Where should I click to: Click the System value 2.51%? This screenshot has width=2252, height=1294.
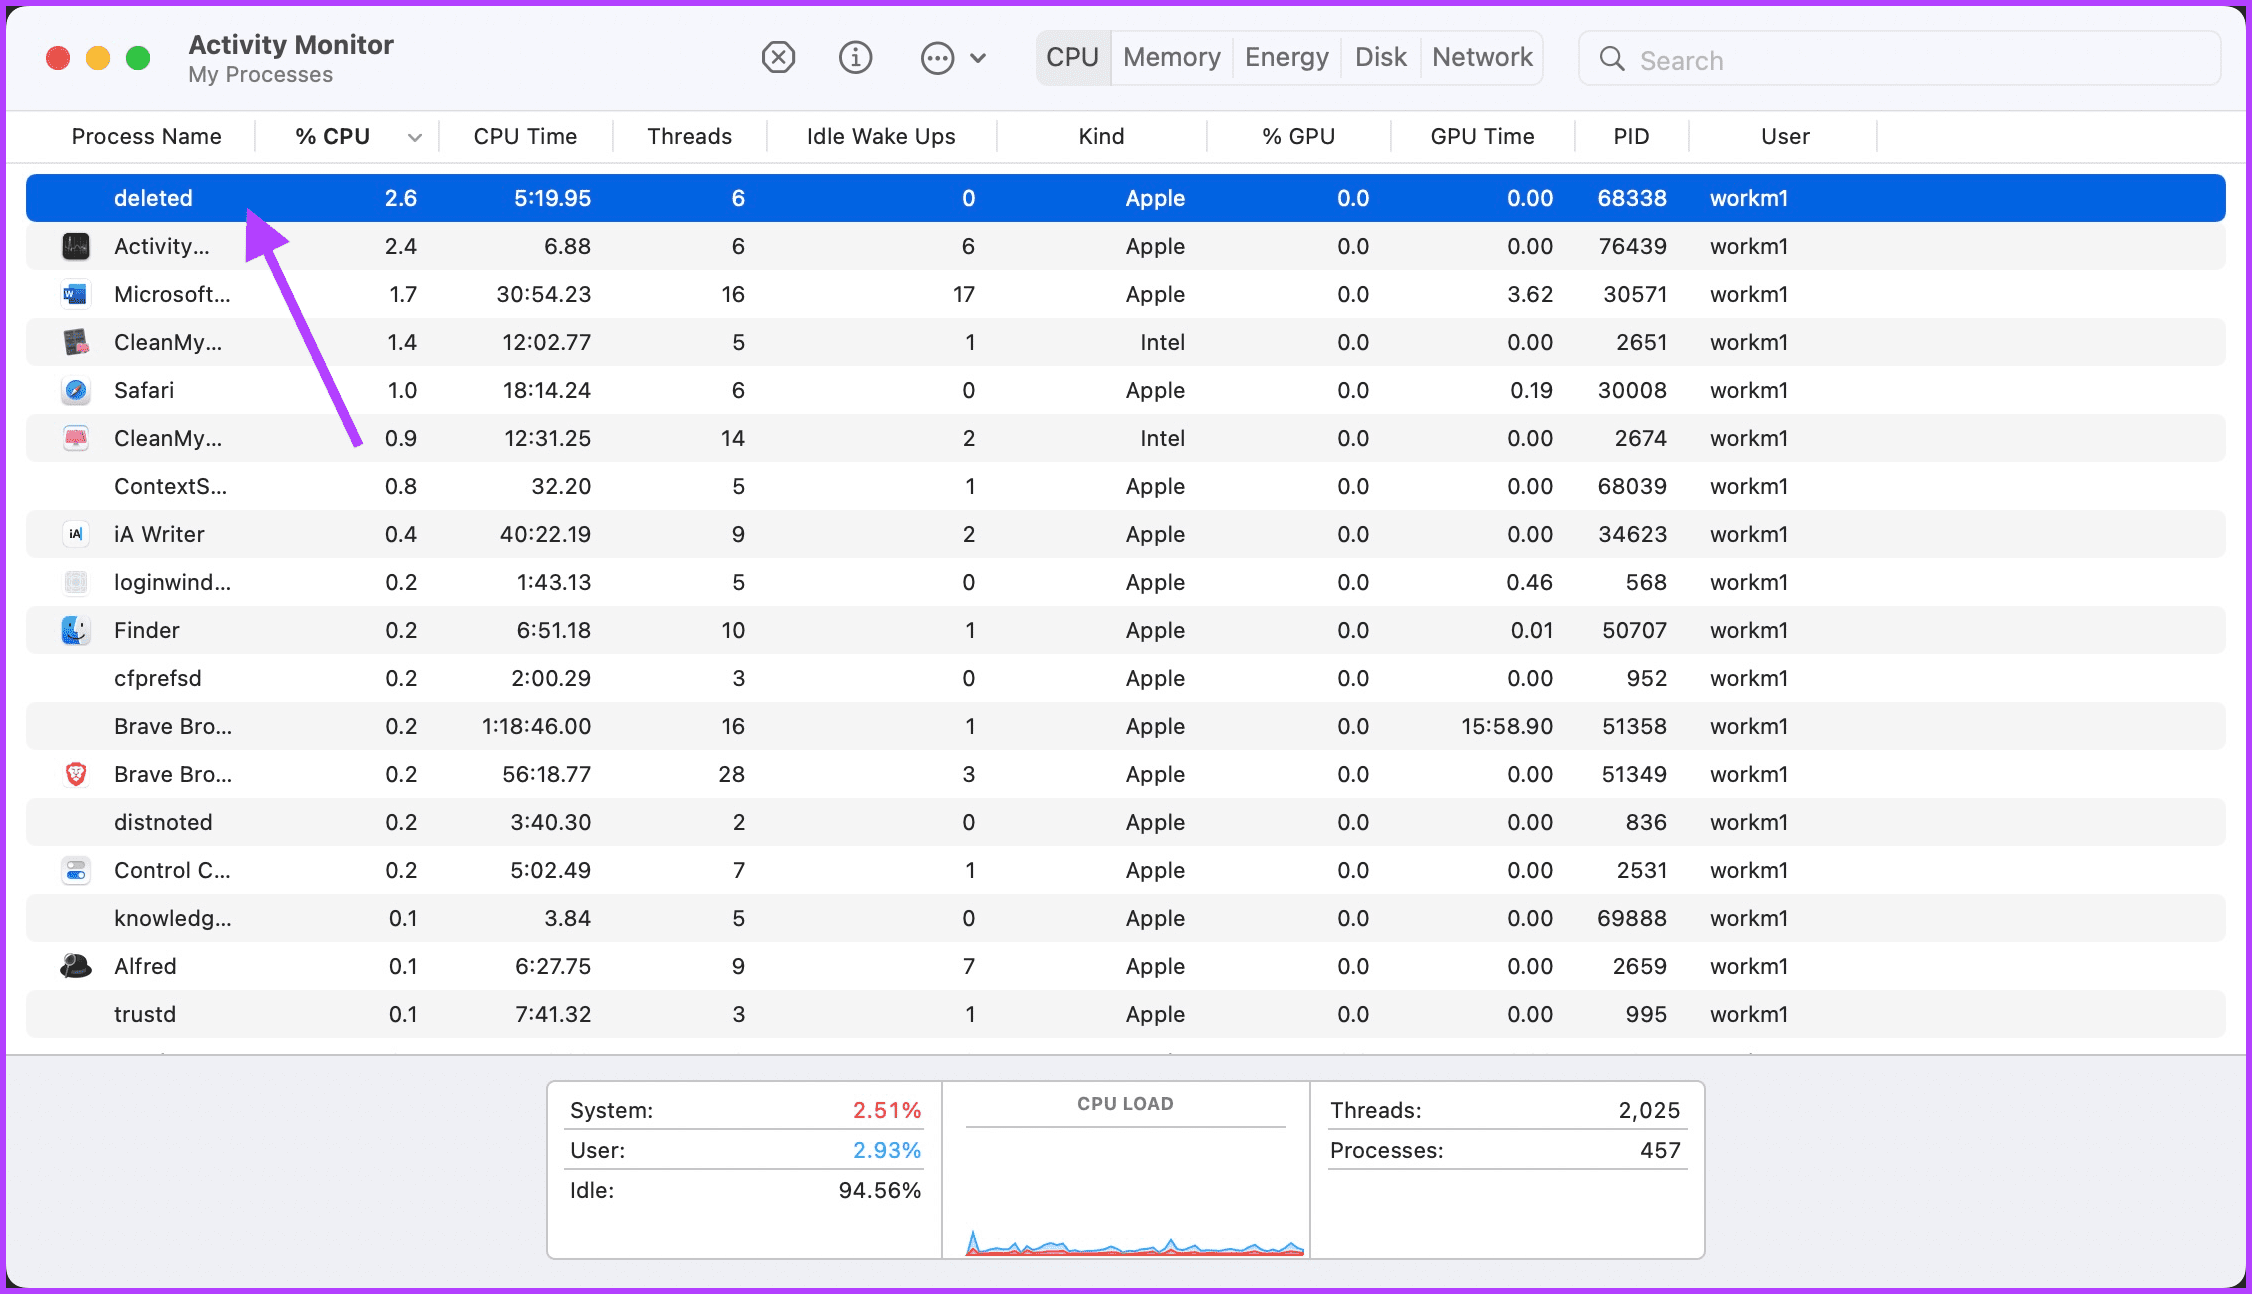click(887, 1110)
